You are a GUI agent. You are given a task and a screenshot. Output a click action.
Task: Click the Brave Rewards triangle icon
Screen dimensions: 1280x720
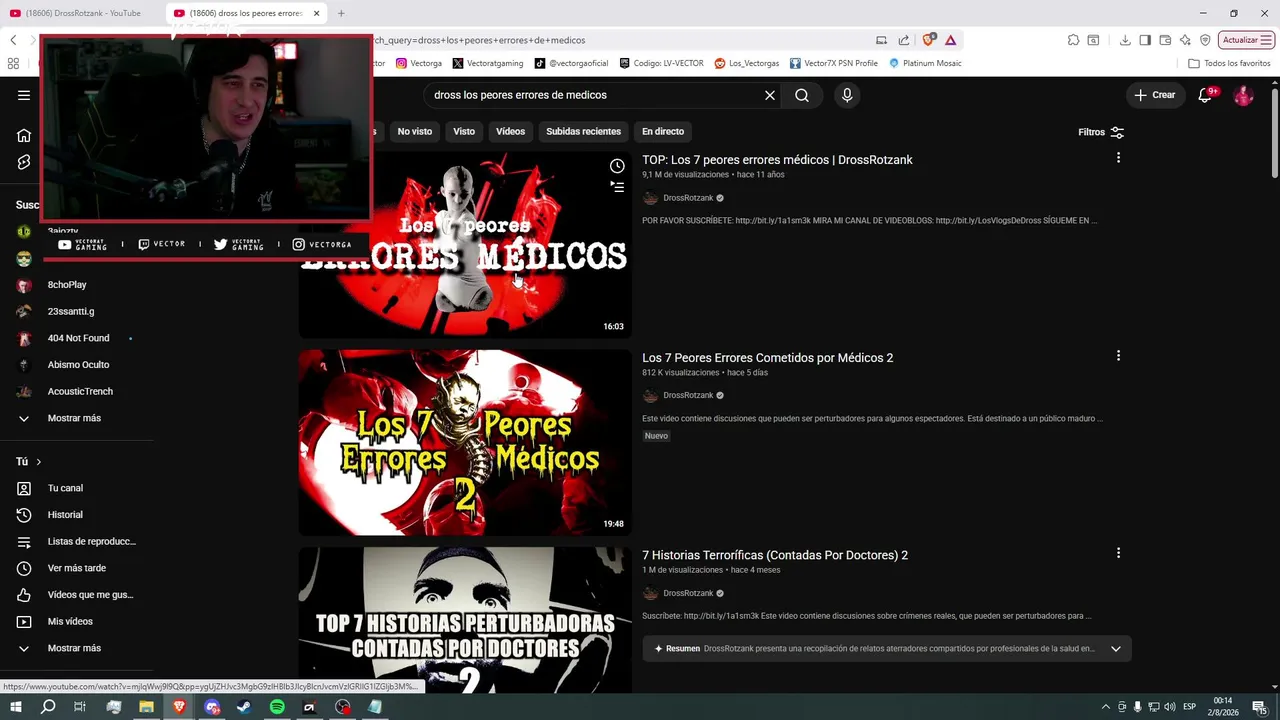point(950,40)
